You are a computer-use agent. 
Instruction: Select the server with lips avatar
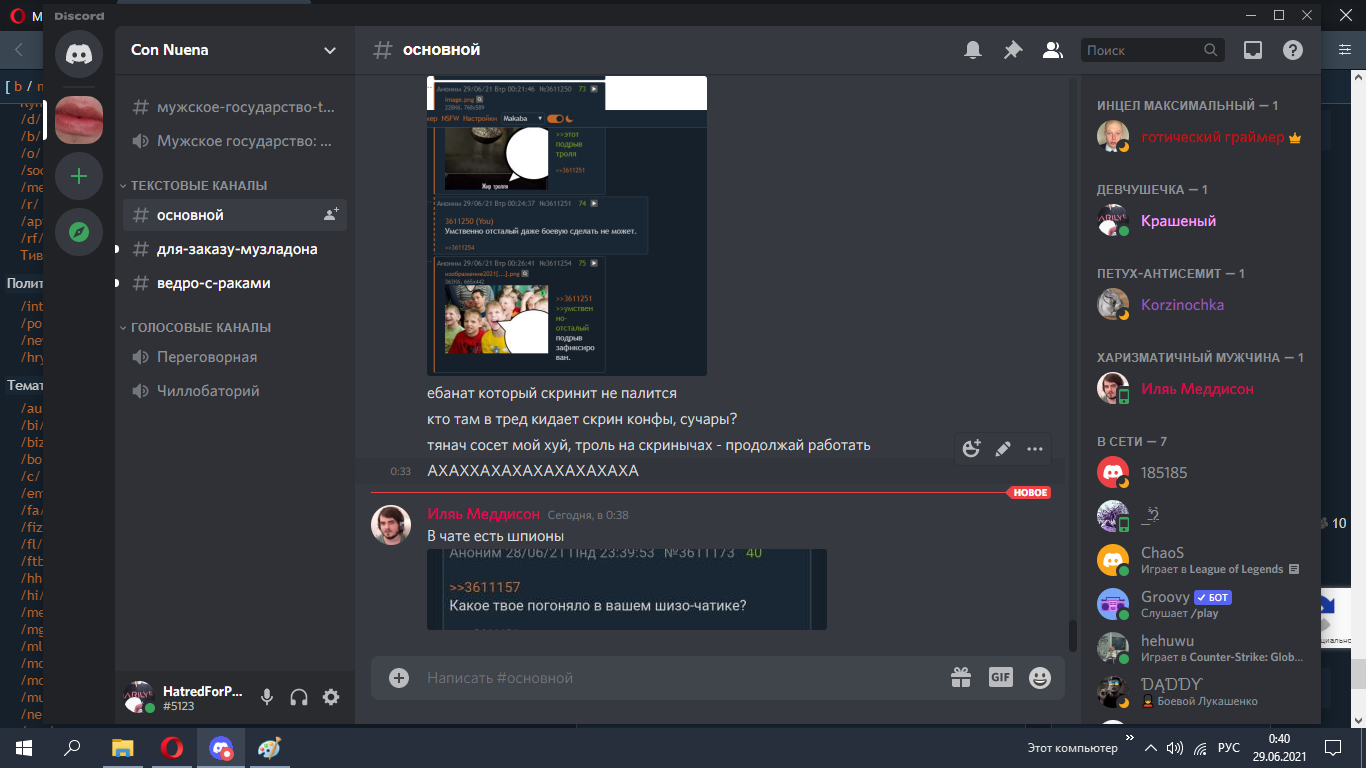pyautogui.click(x=79, y=121)
